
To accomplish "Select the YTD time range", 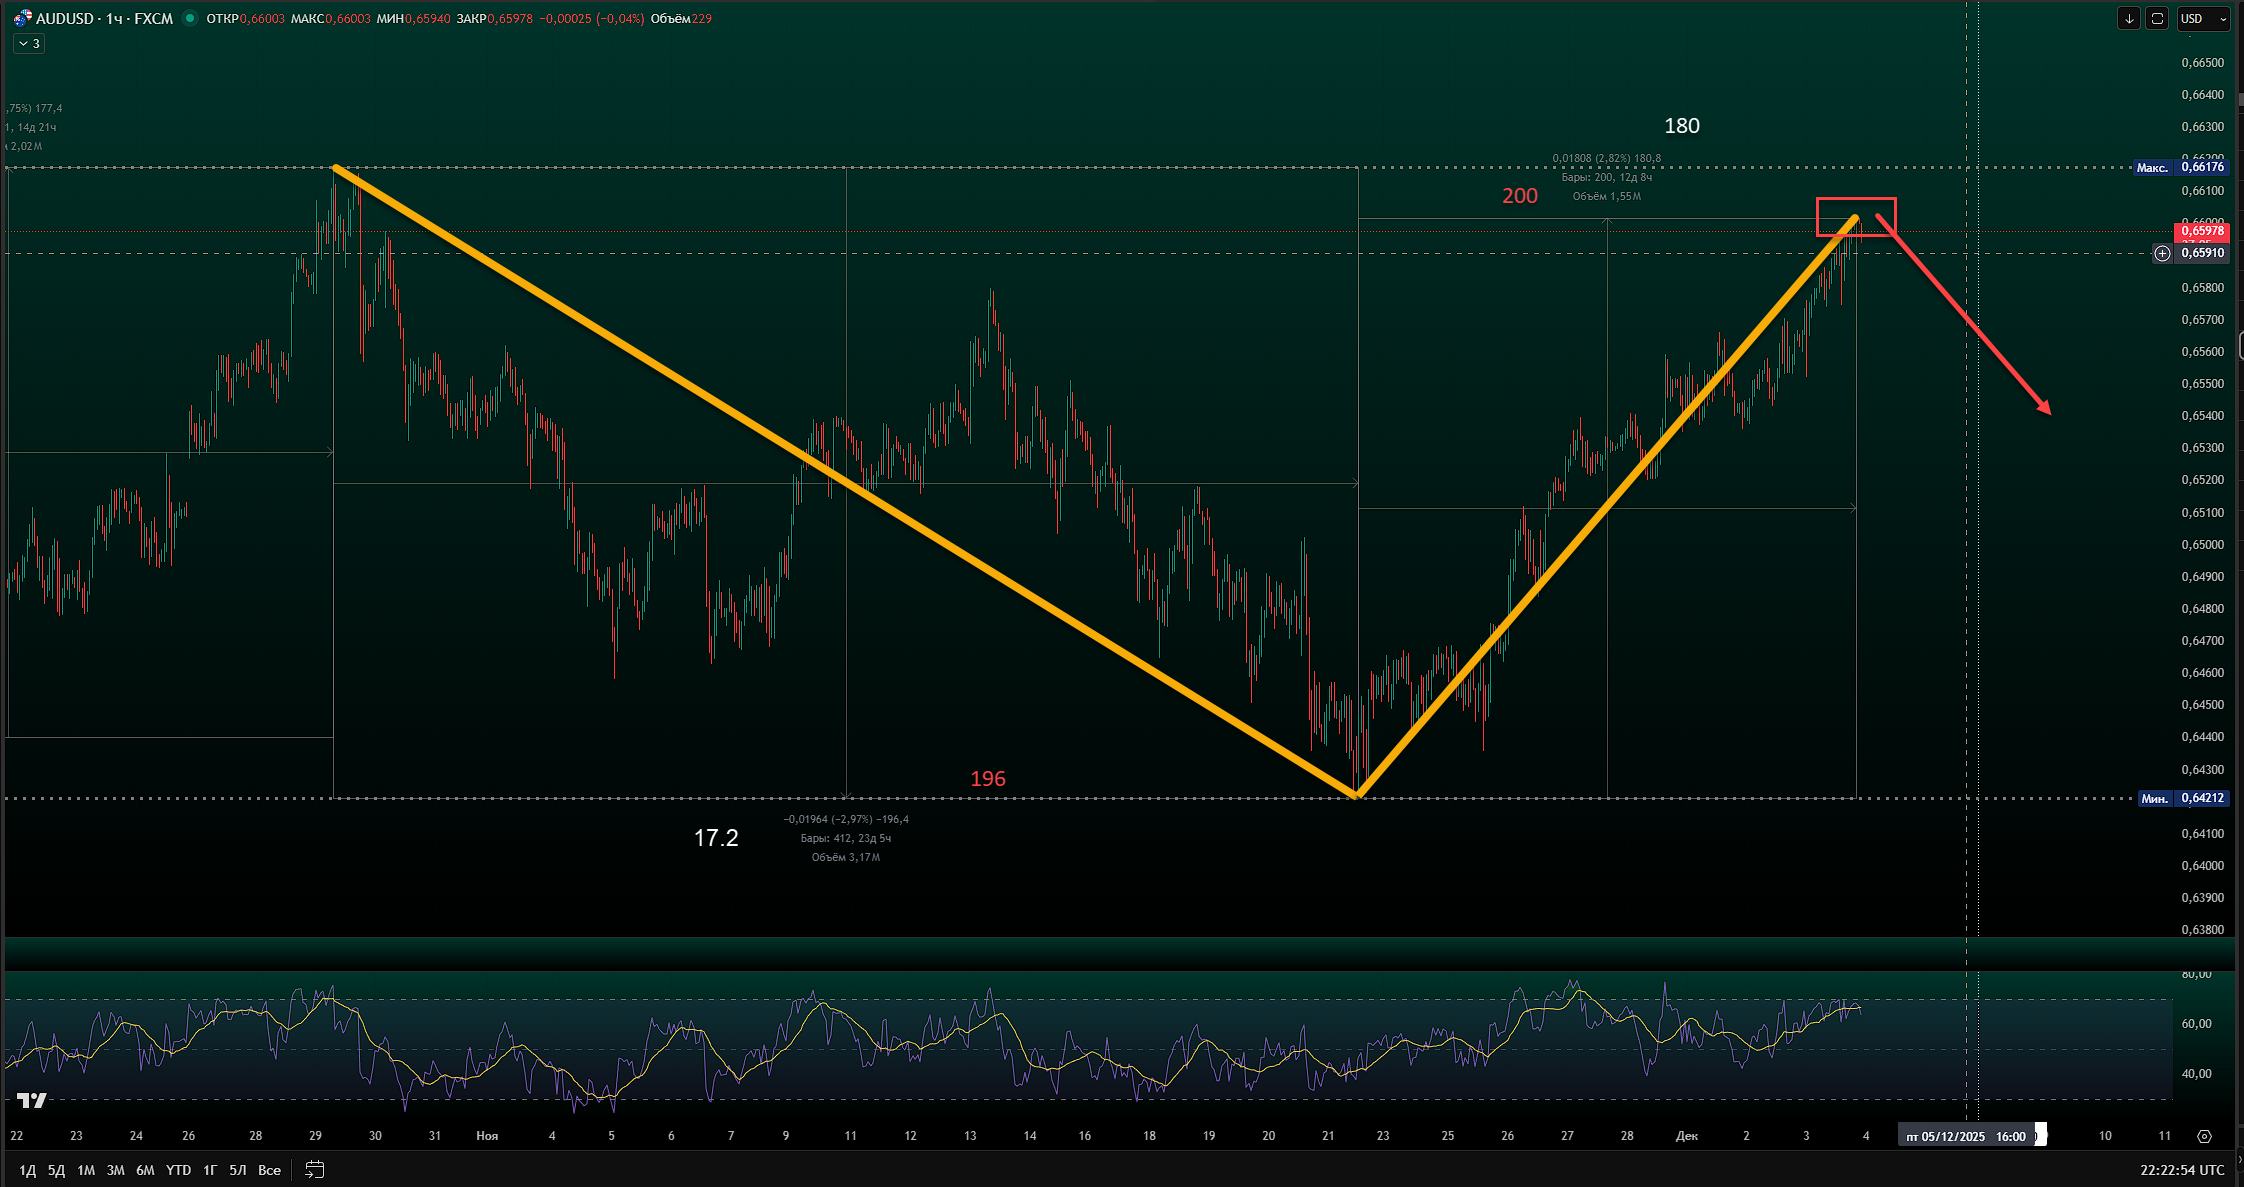I will (x=178, y=1169).
